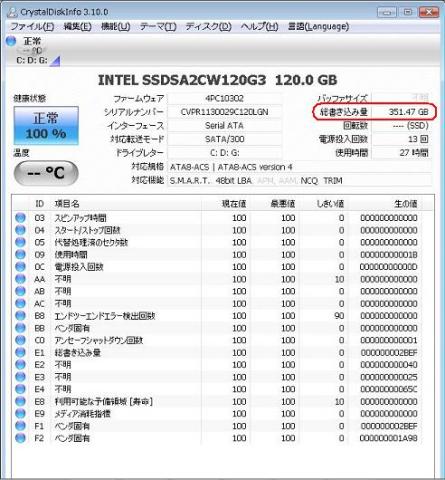The image size is (445, 480).
Task: Click raw value 00000000065C in row E4
Action: click(389, 389)
